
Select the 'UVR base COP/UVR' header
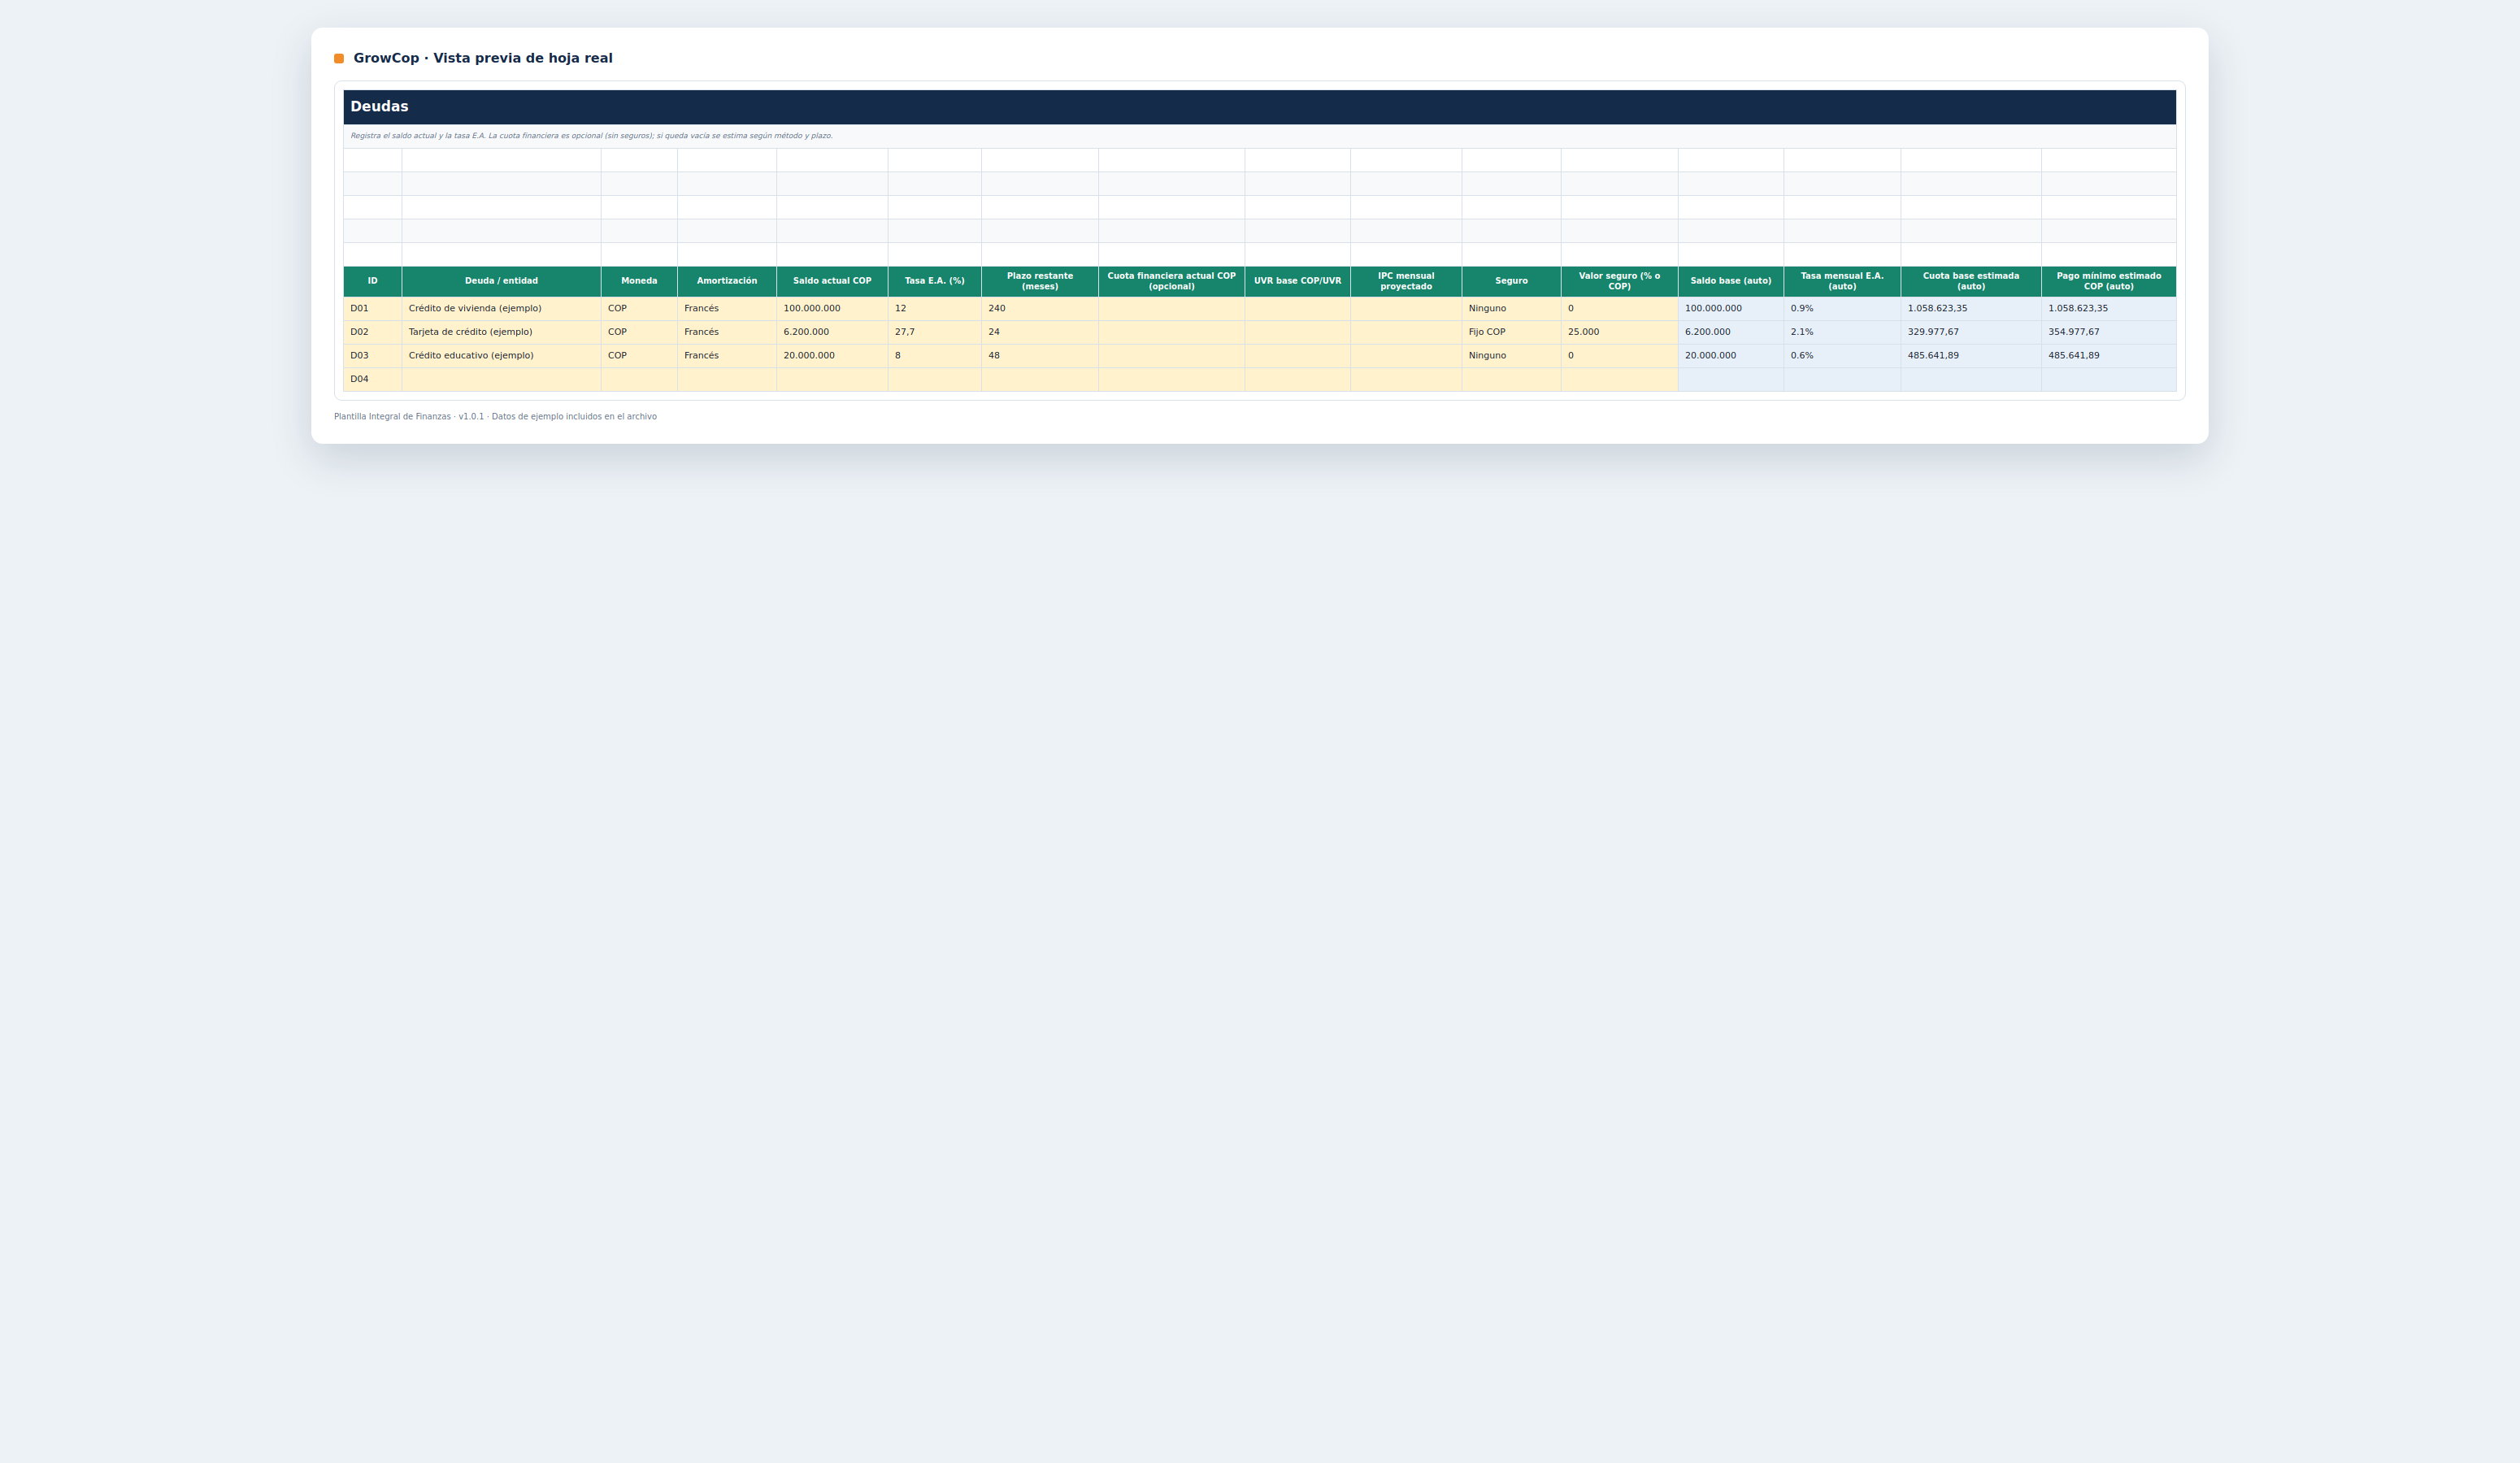coord(1297,281)
